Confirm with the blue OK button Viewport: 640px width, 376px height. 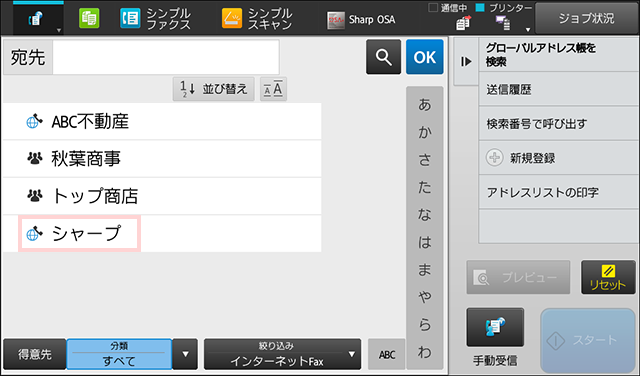click(x=424, y=57)
